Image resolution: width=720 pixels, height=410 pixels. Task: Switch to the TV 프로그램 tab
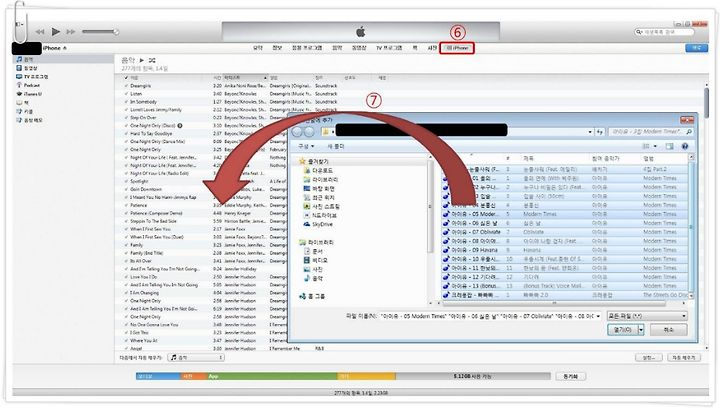point(389,48)
